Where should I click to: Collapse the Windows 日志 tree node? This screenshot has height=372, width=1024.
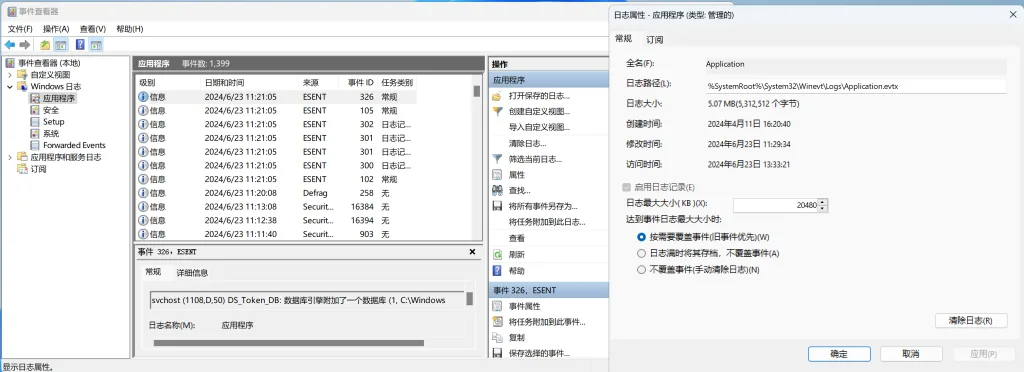click(10, 87)
